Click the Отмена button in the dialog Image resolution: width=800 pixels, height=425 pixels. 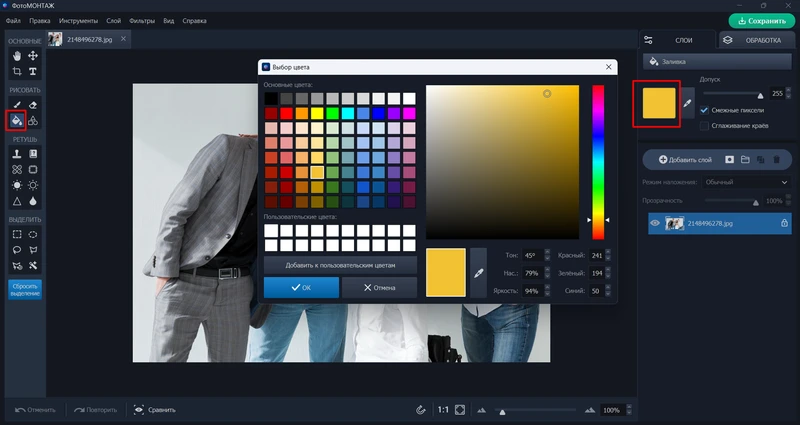(x=379, y=288)
